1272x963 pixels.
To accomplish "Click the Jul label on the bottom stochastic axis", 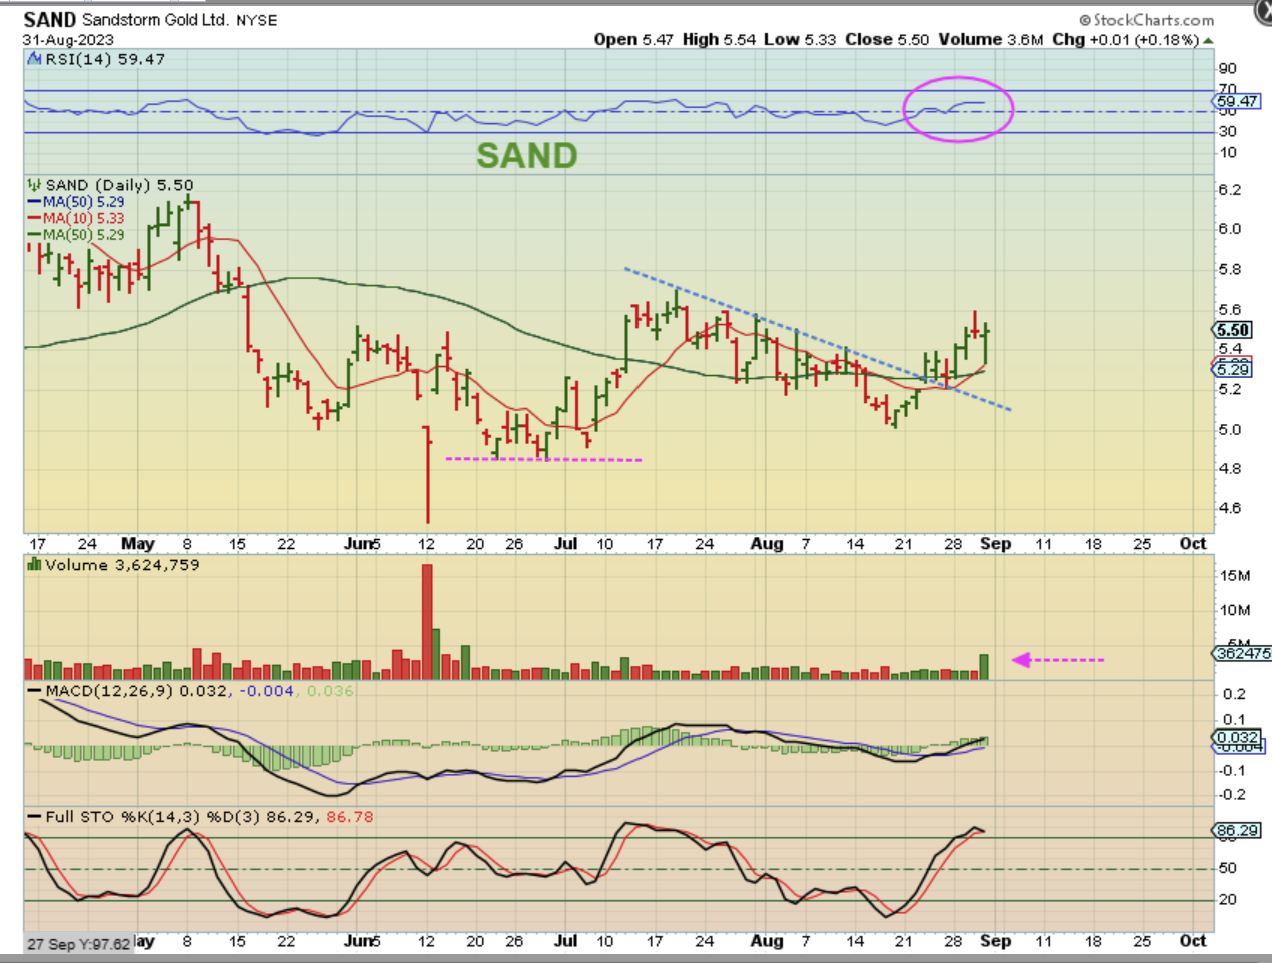I will click(x=566, y=941).
